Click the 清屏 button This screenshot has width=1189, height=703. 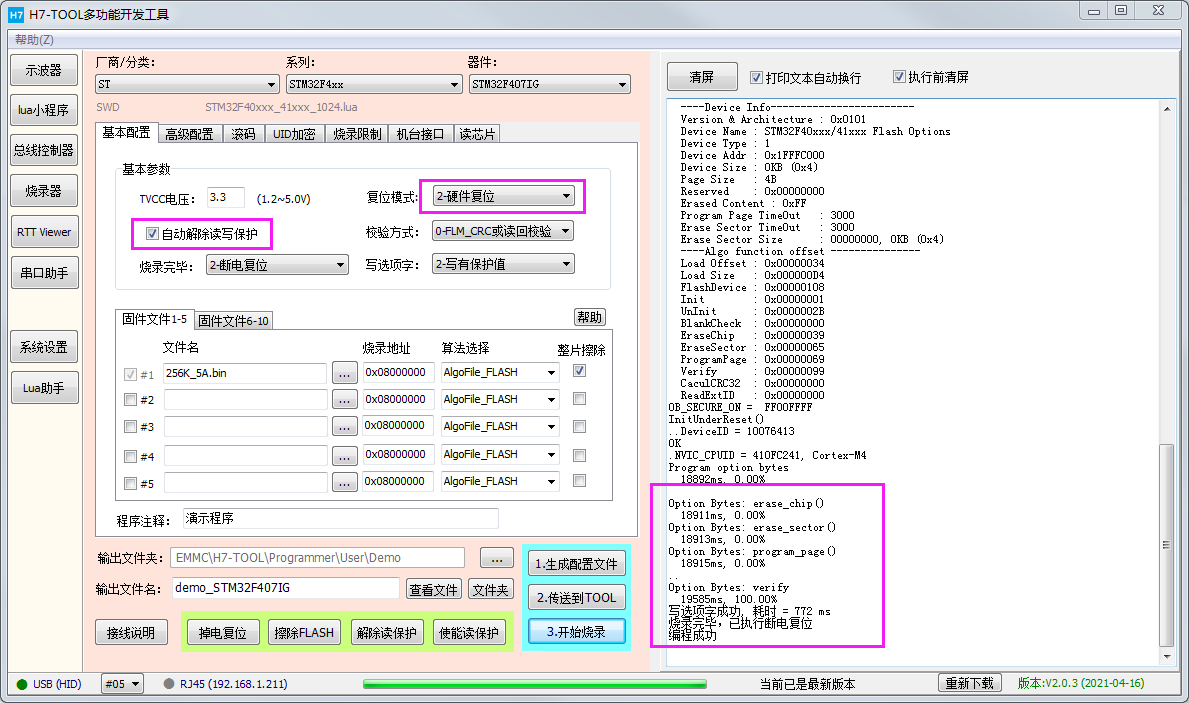point(702,77)
